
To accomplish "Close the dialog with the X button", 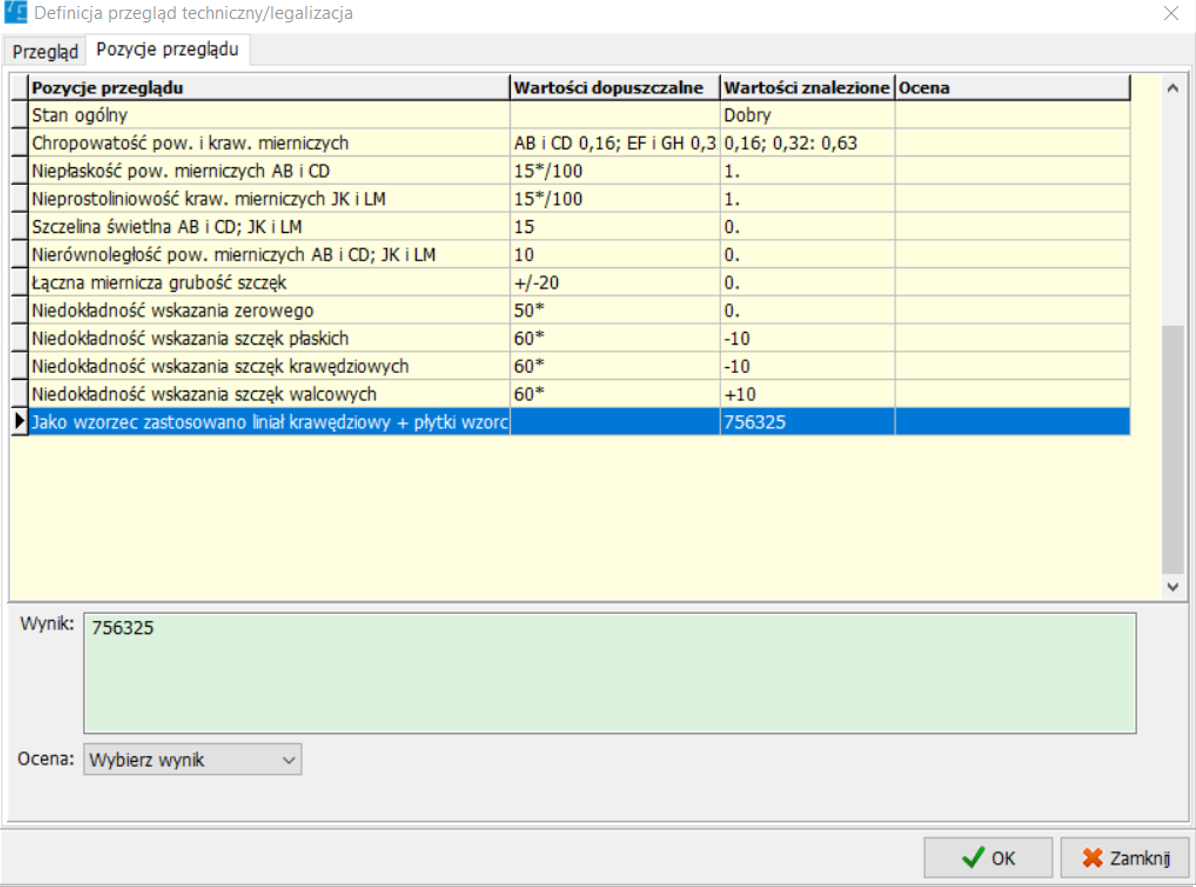I will 1170,14.
